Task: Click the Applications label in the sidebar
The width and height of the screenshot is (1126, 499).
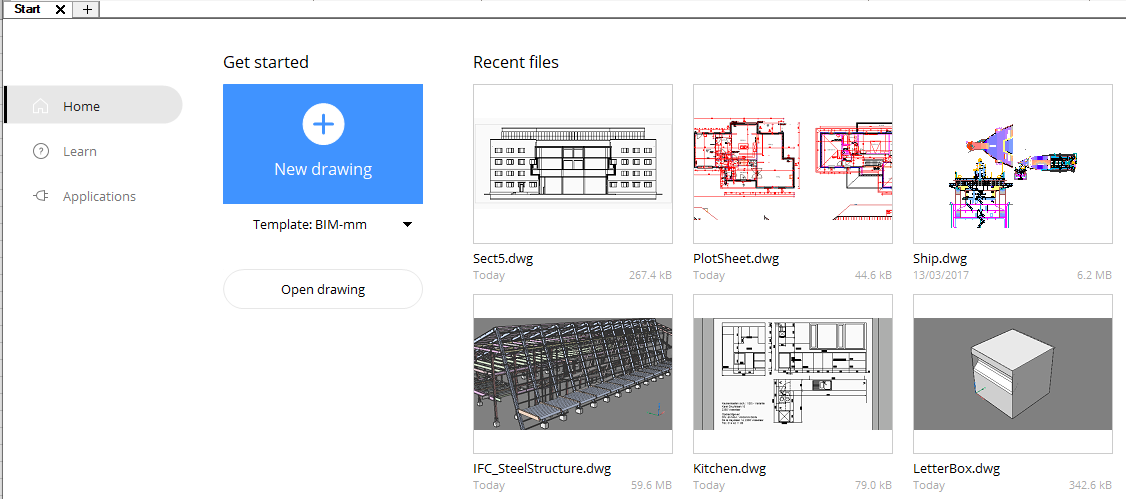Action: tap(99, 196)
